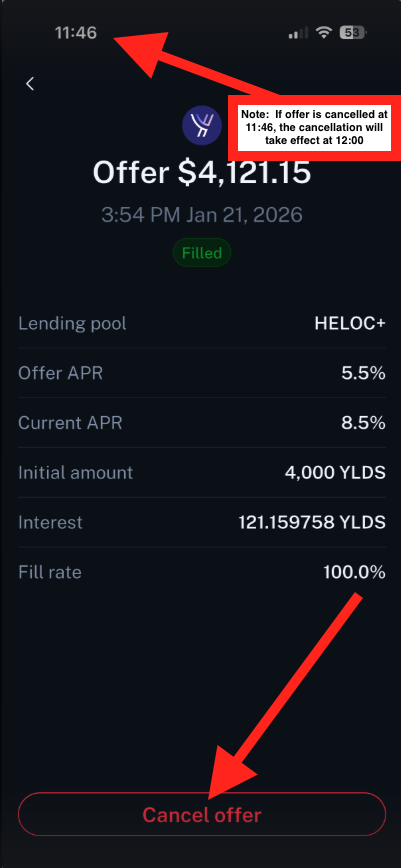Tap the Fill rate row label
Viewport: 401px width, 868px height.
[50, 572]
